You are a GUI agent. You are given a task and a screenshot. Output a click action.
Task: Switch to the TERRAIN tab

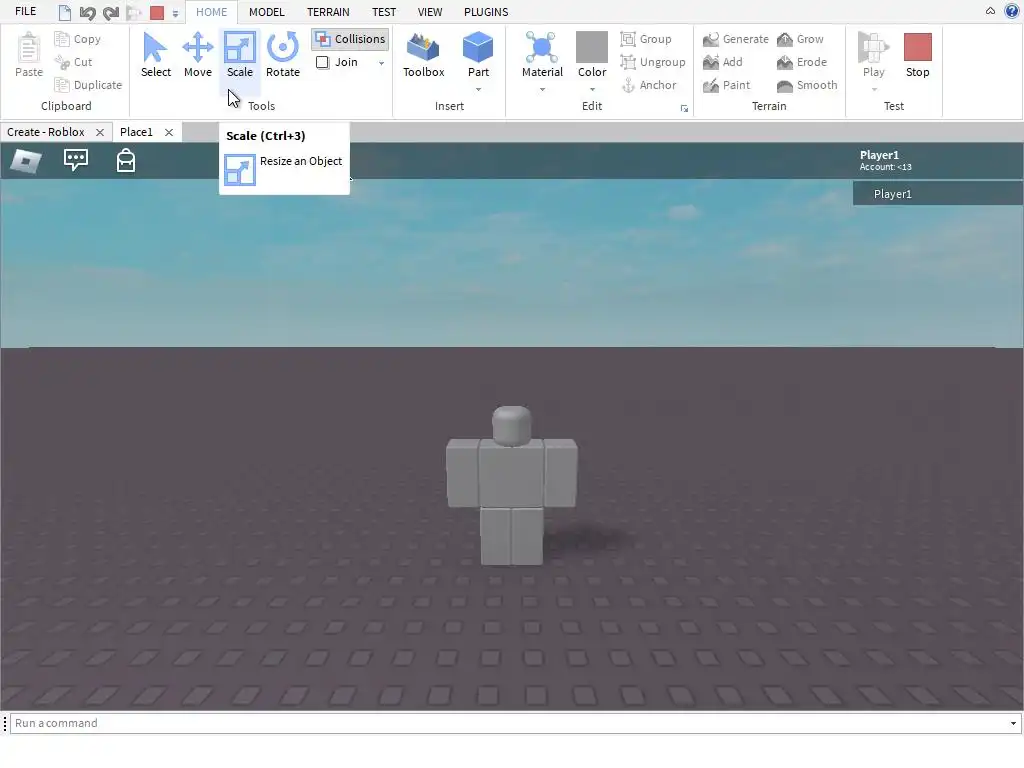coord(328,12)
